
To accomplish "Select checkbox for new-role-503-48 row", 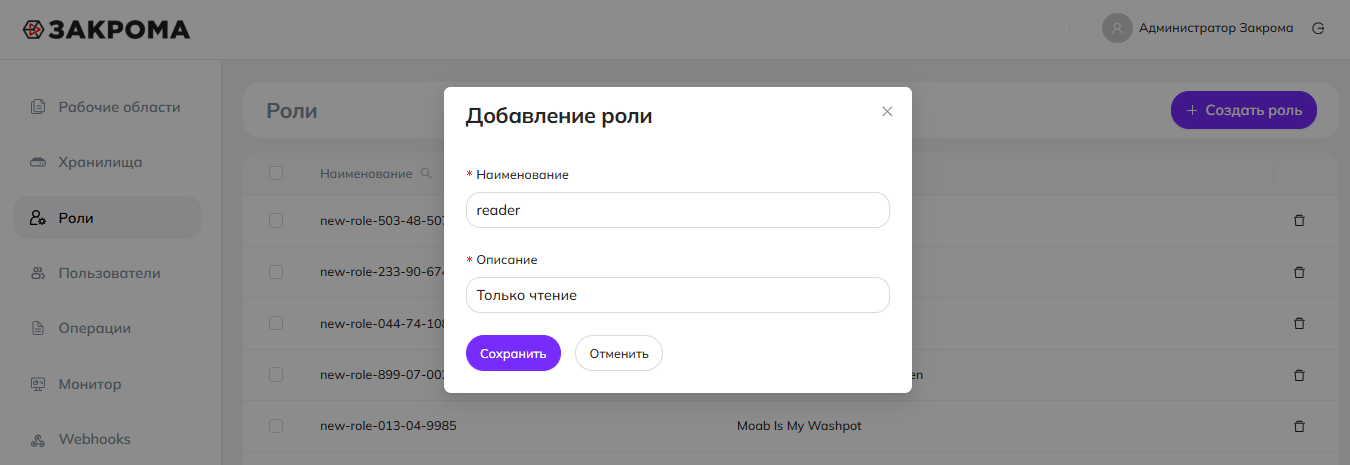I will pos(276,220).
